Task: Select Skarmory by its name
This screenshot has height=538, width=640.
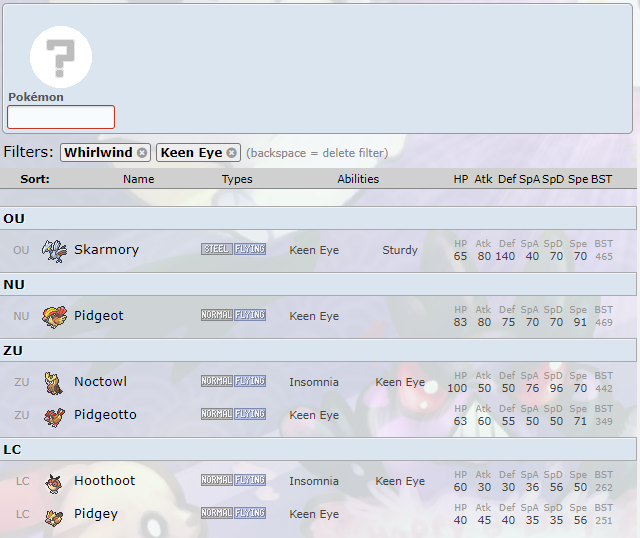Action: pos(107,249)
